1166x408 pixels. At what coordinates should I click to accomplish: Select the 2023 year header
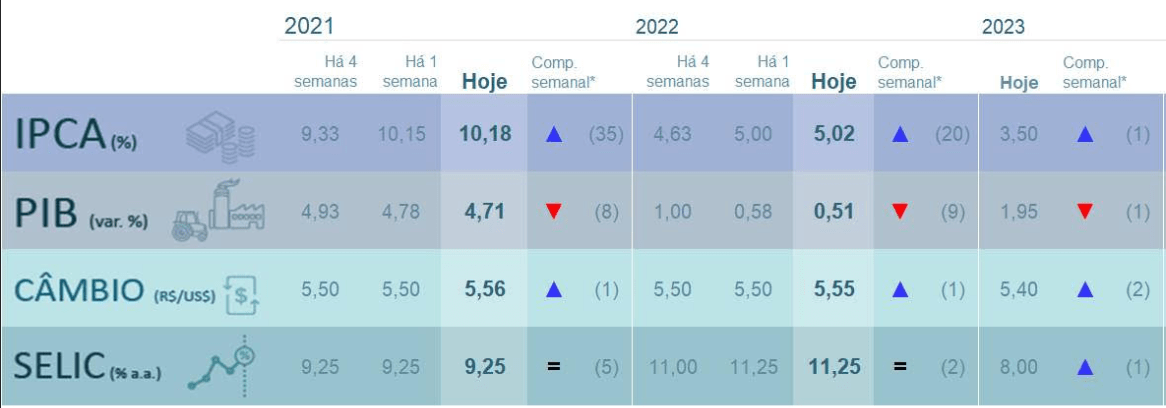(1003, 27)
